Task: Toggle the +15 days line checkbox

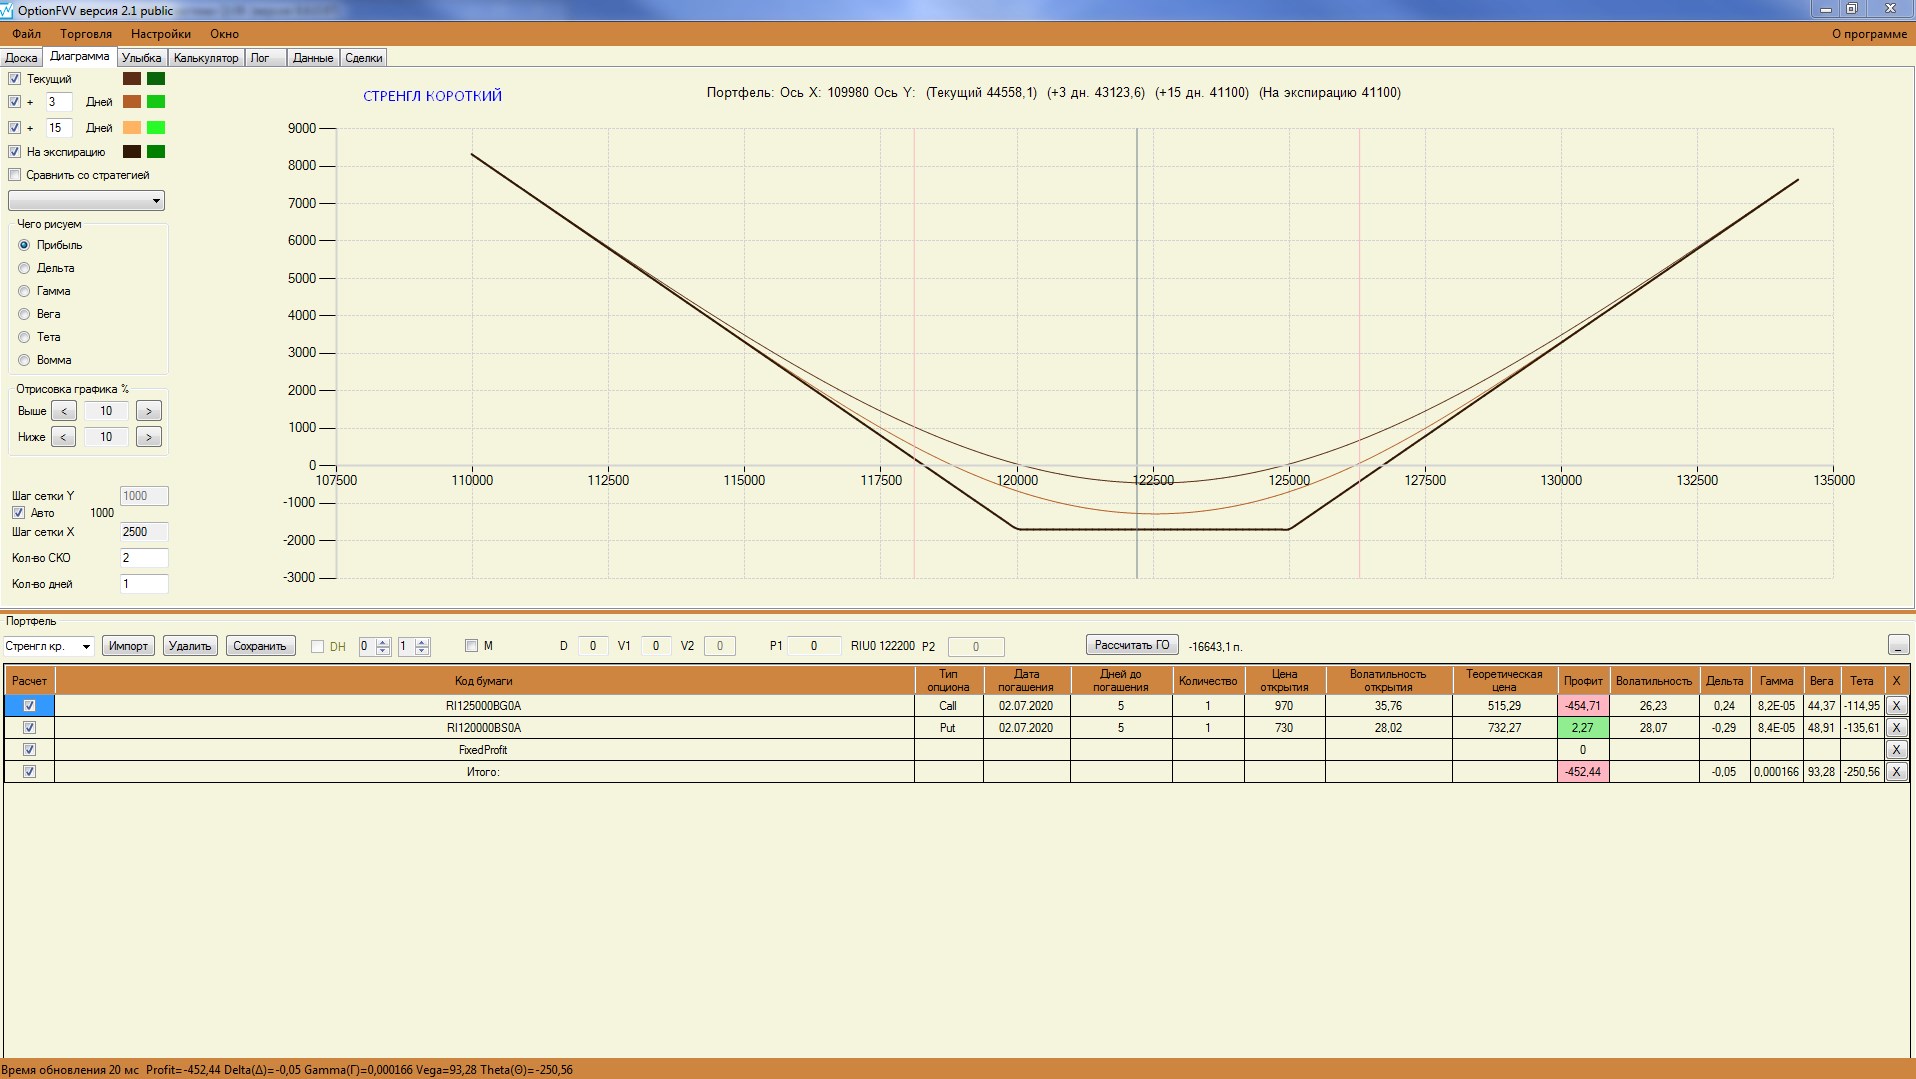Action: click(15, 128)
